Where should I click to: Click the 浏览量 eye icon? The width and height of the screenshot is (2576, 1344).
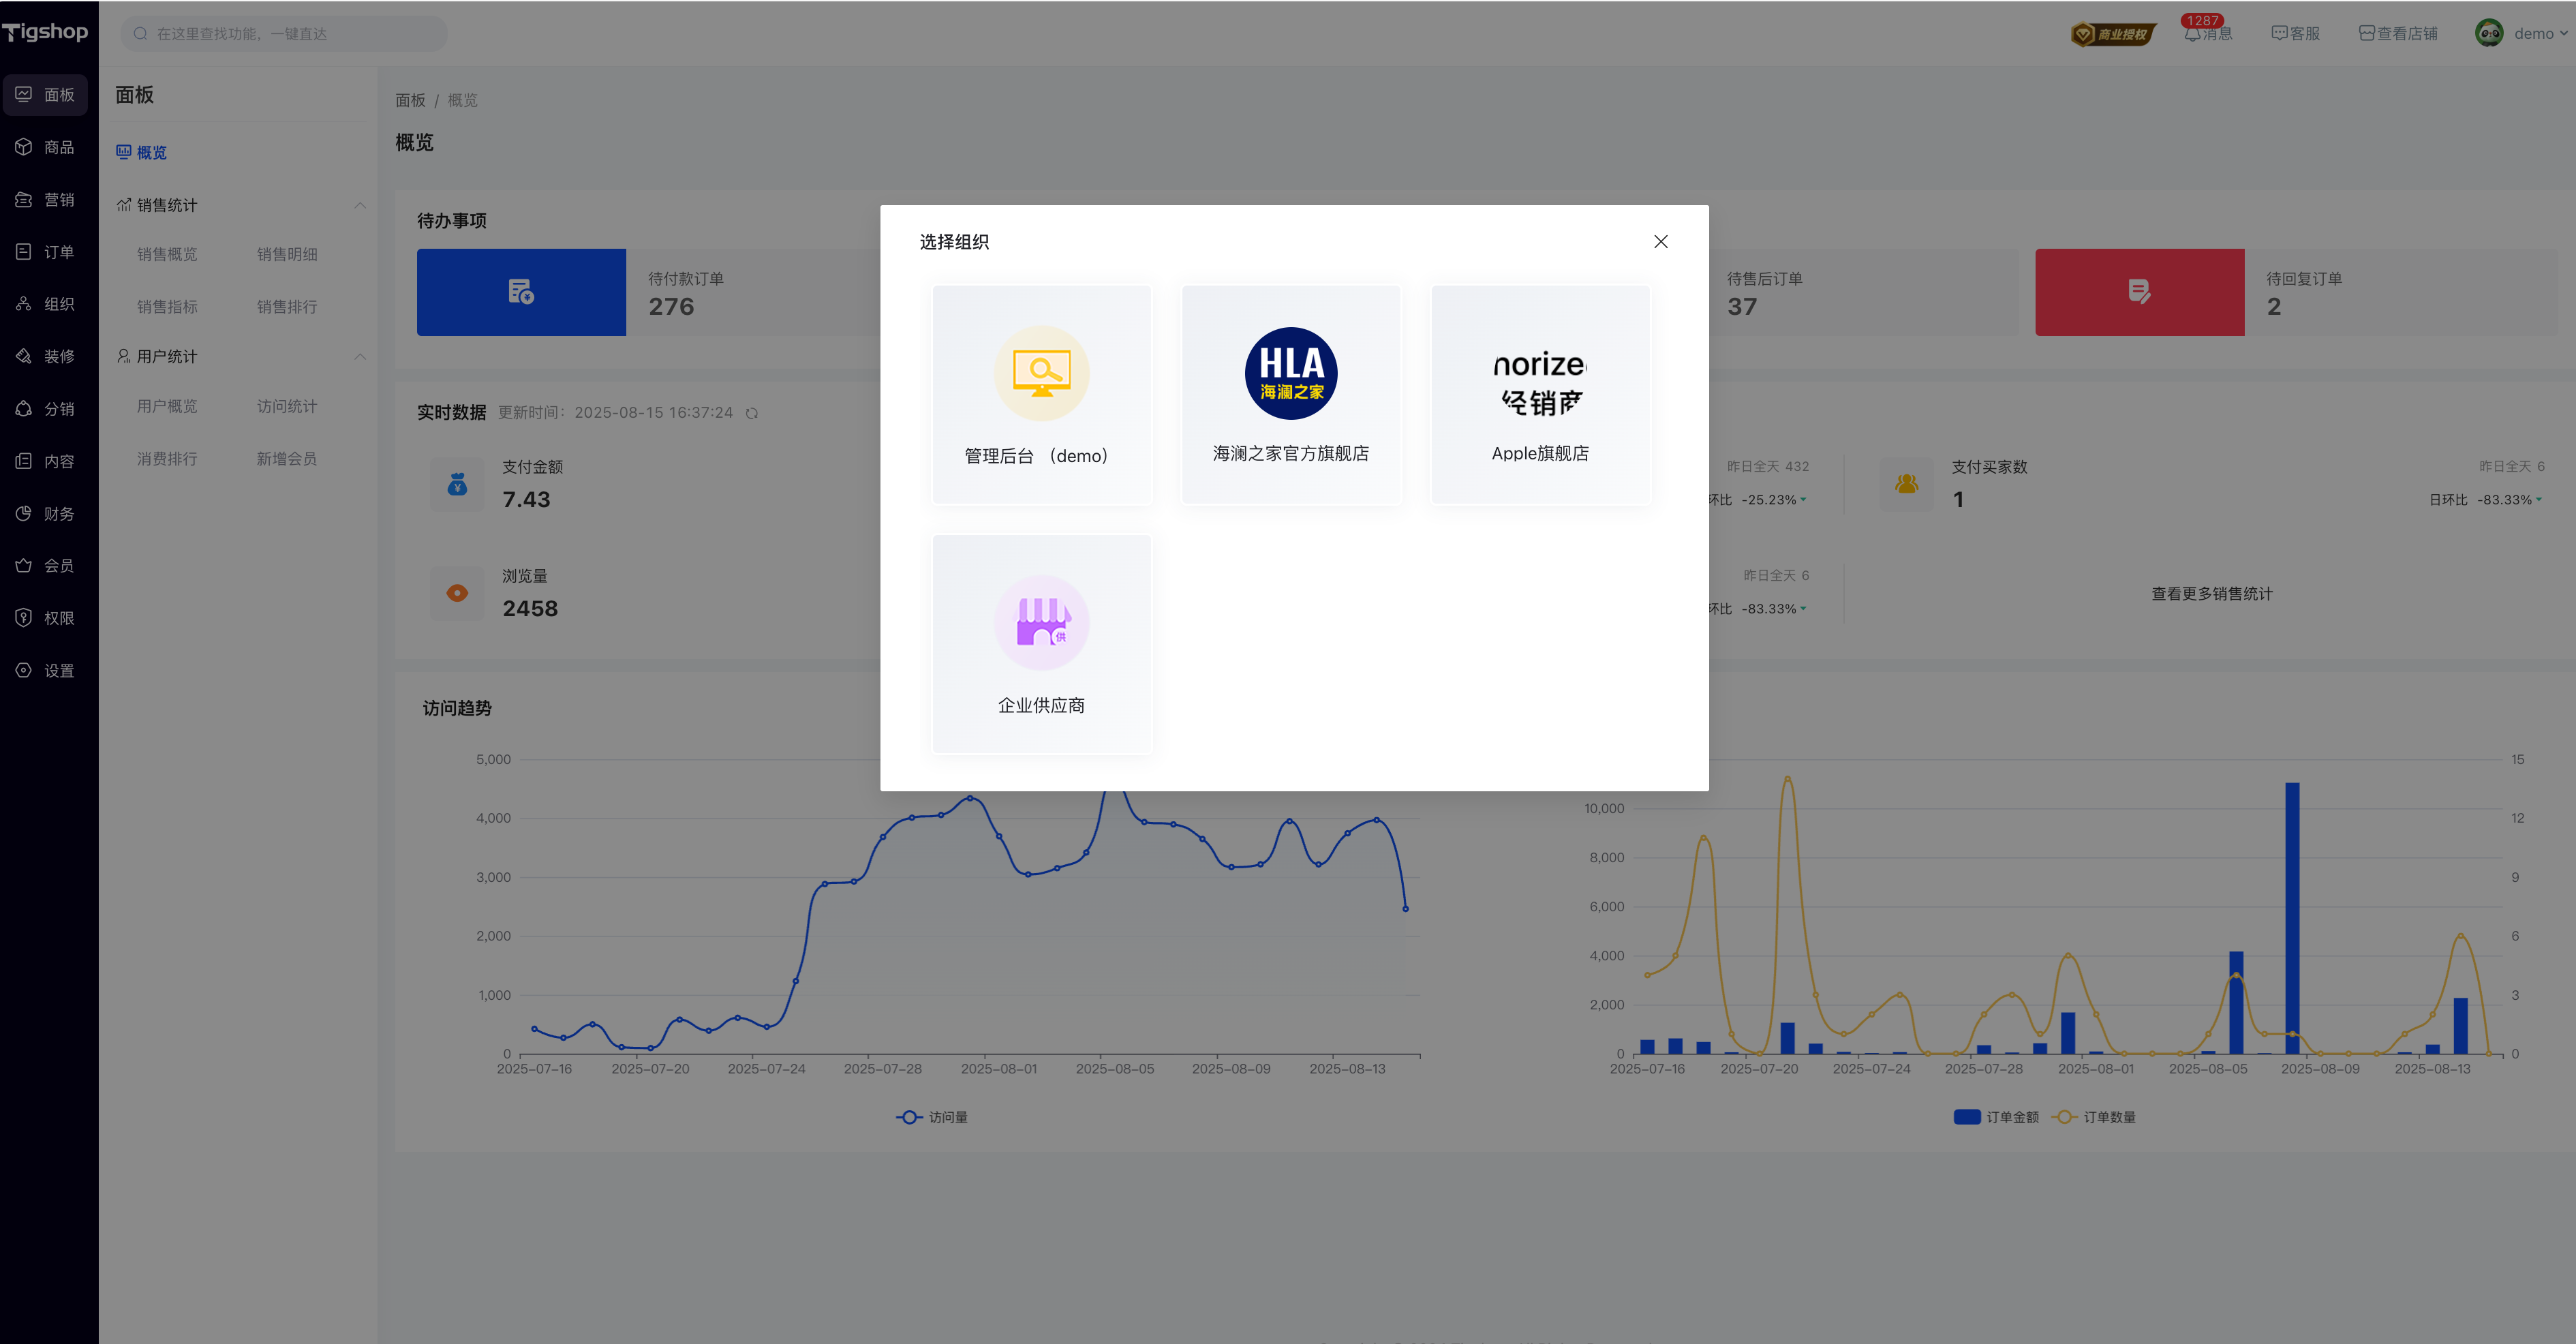457,593
